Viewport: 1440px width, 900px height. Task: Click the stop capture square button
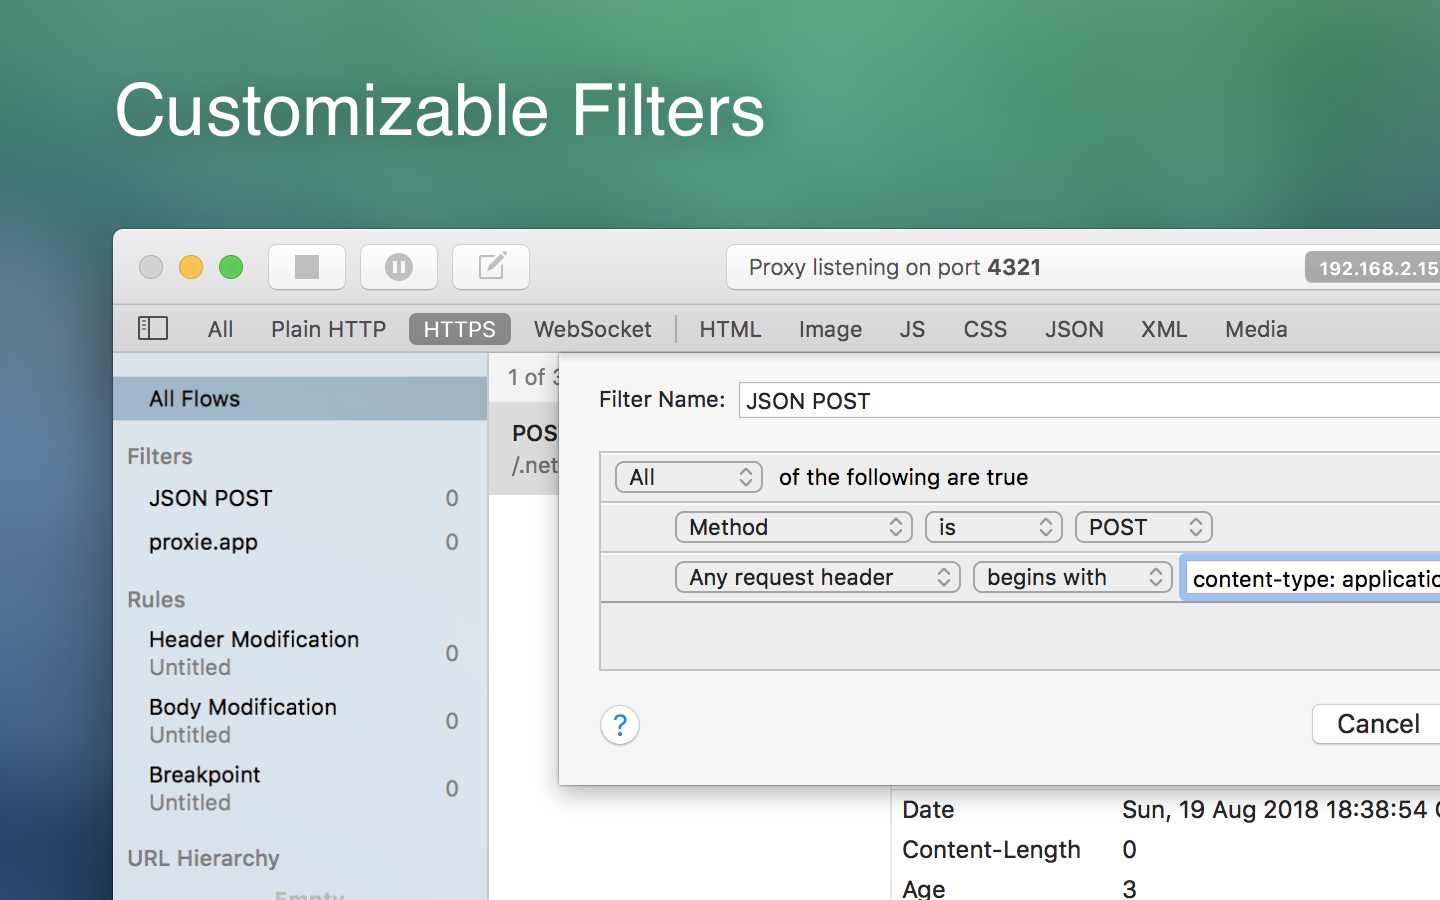click(307, 267)
